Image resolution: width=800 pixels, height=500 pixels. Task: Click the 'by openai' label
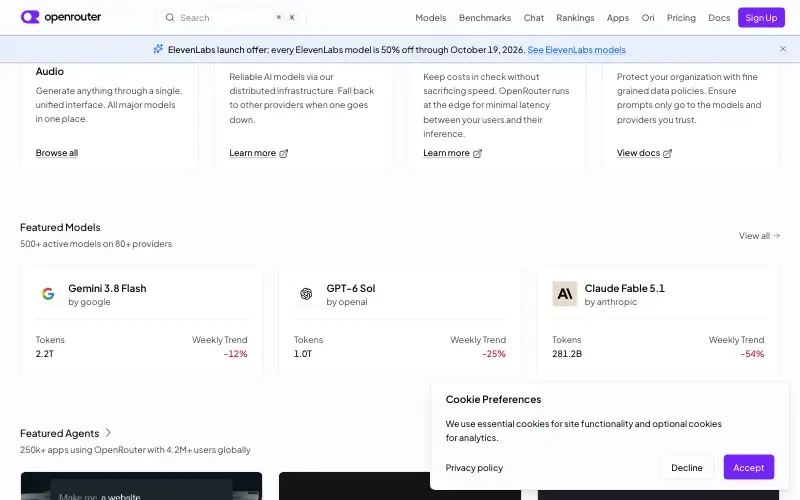tap(347, 302)
